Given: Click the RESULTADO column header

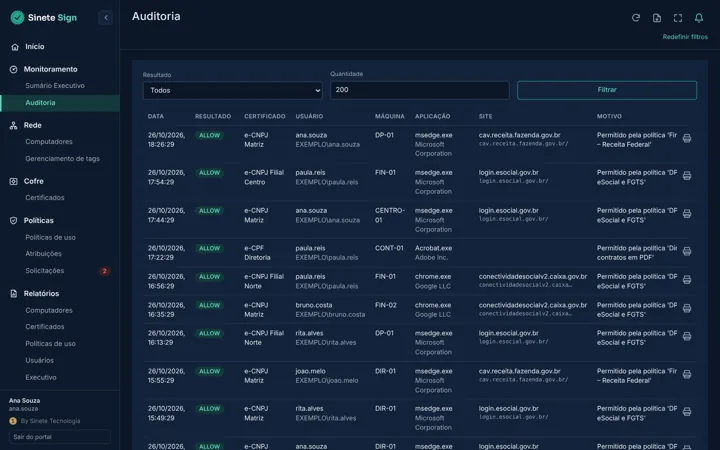Looking at the screenshot, I should [213, 117].
